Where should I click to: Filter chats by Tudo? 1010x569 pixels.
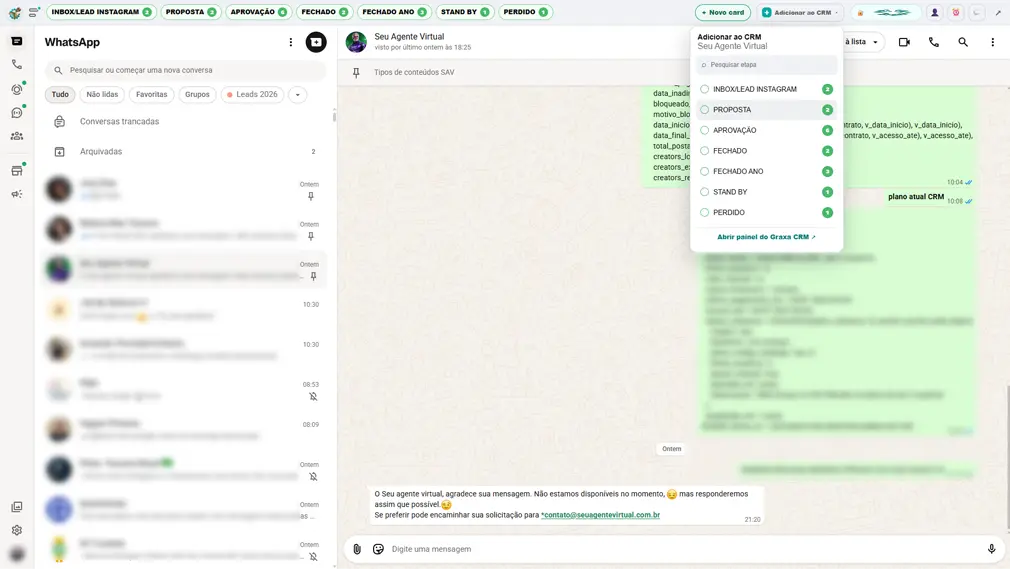click(60, 95)
